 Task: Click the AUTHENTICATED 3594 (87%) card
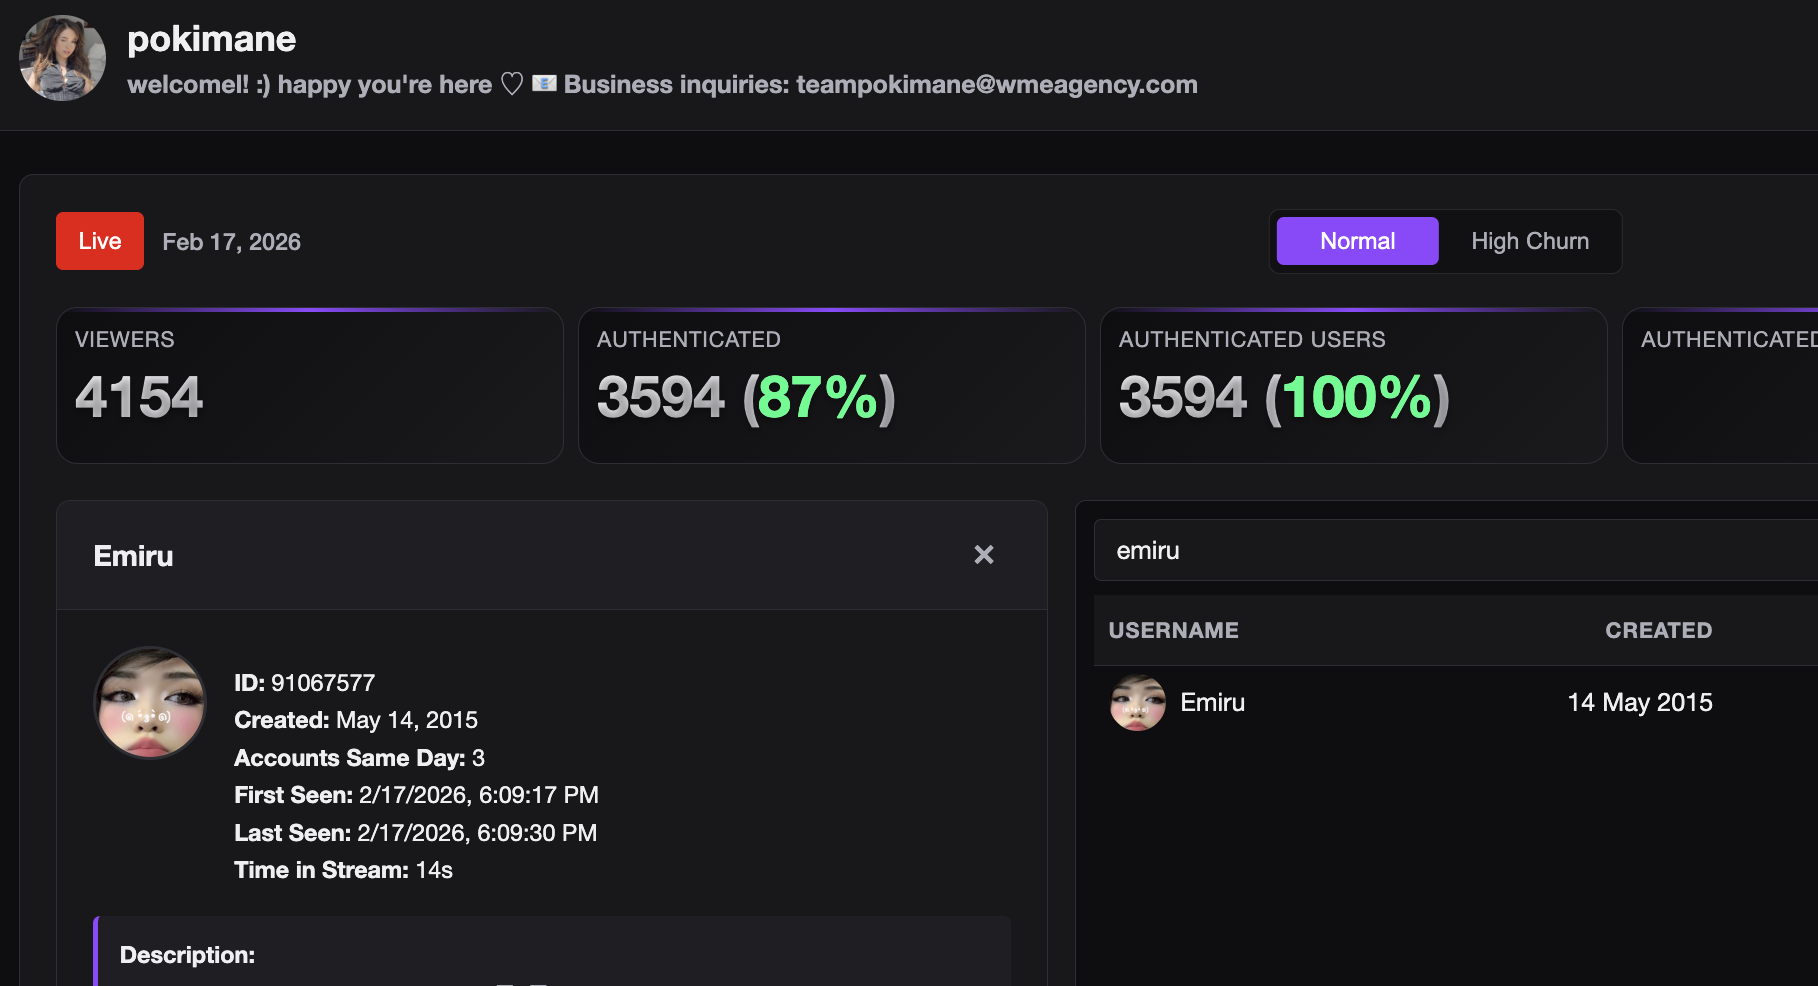pyautogui.click(x=832, y=385)
